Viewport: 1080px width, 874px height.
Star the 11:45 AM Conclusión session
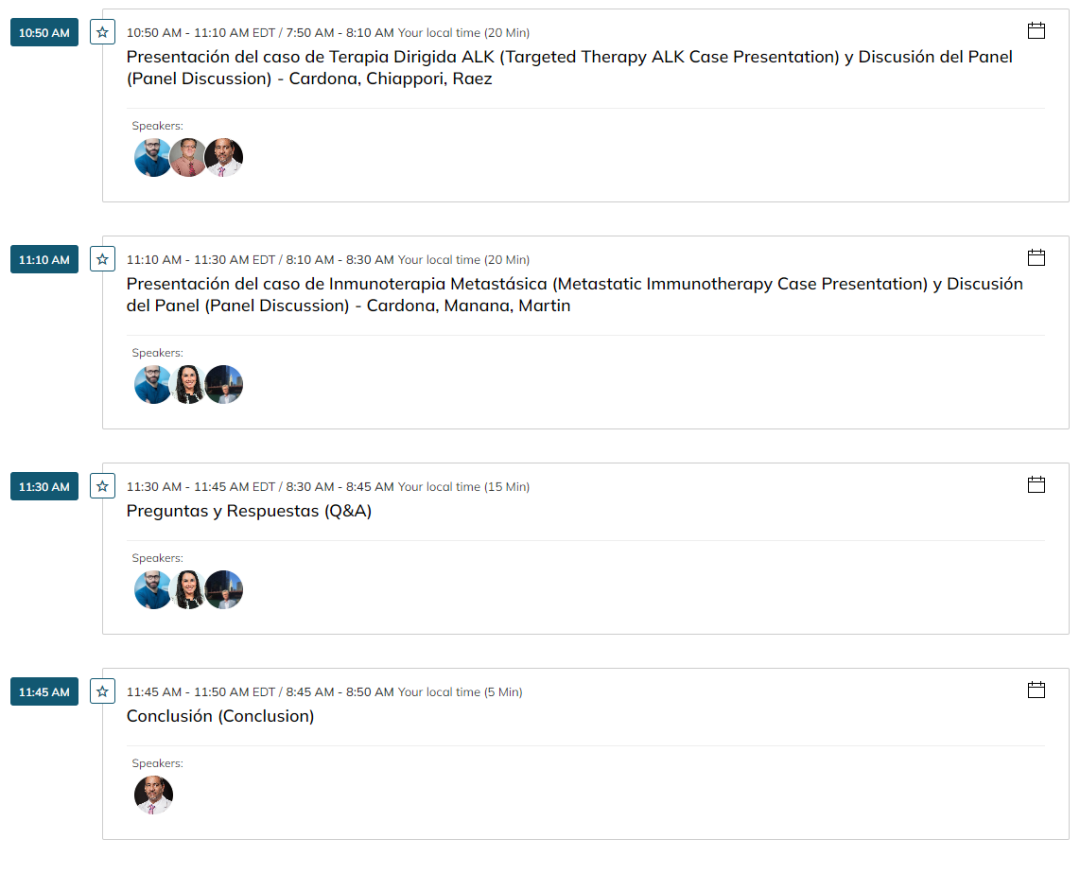pyautogui.click(x=102, y=691)
